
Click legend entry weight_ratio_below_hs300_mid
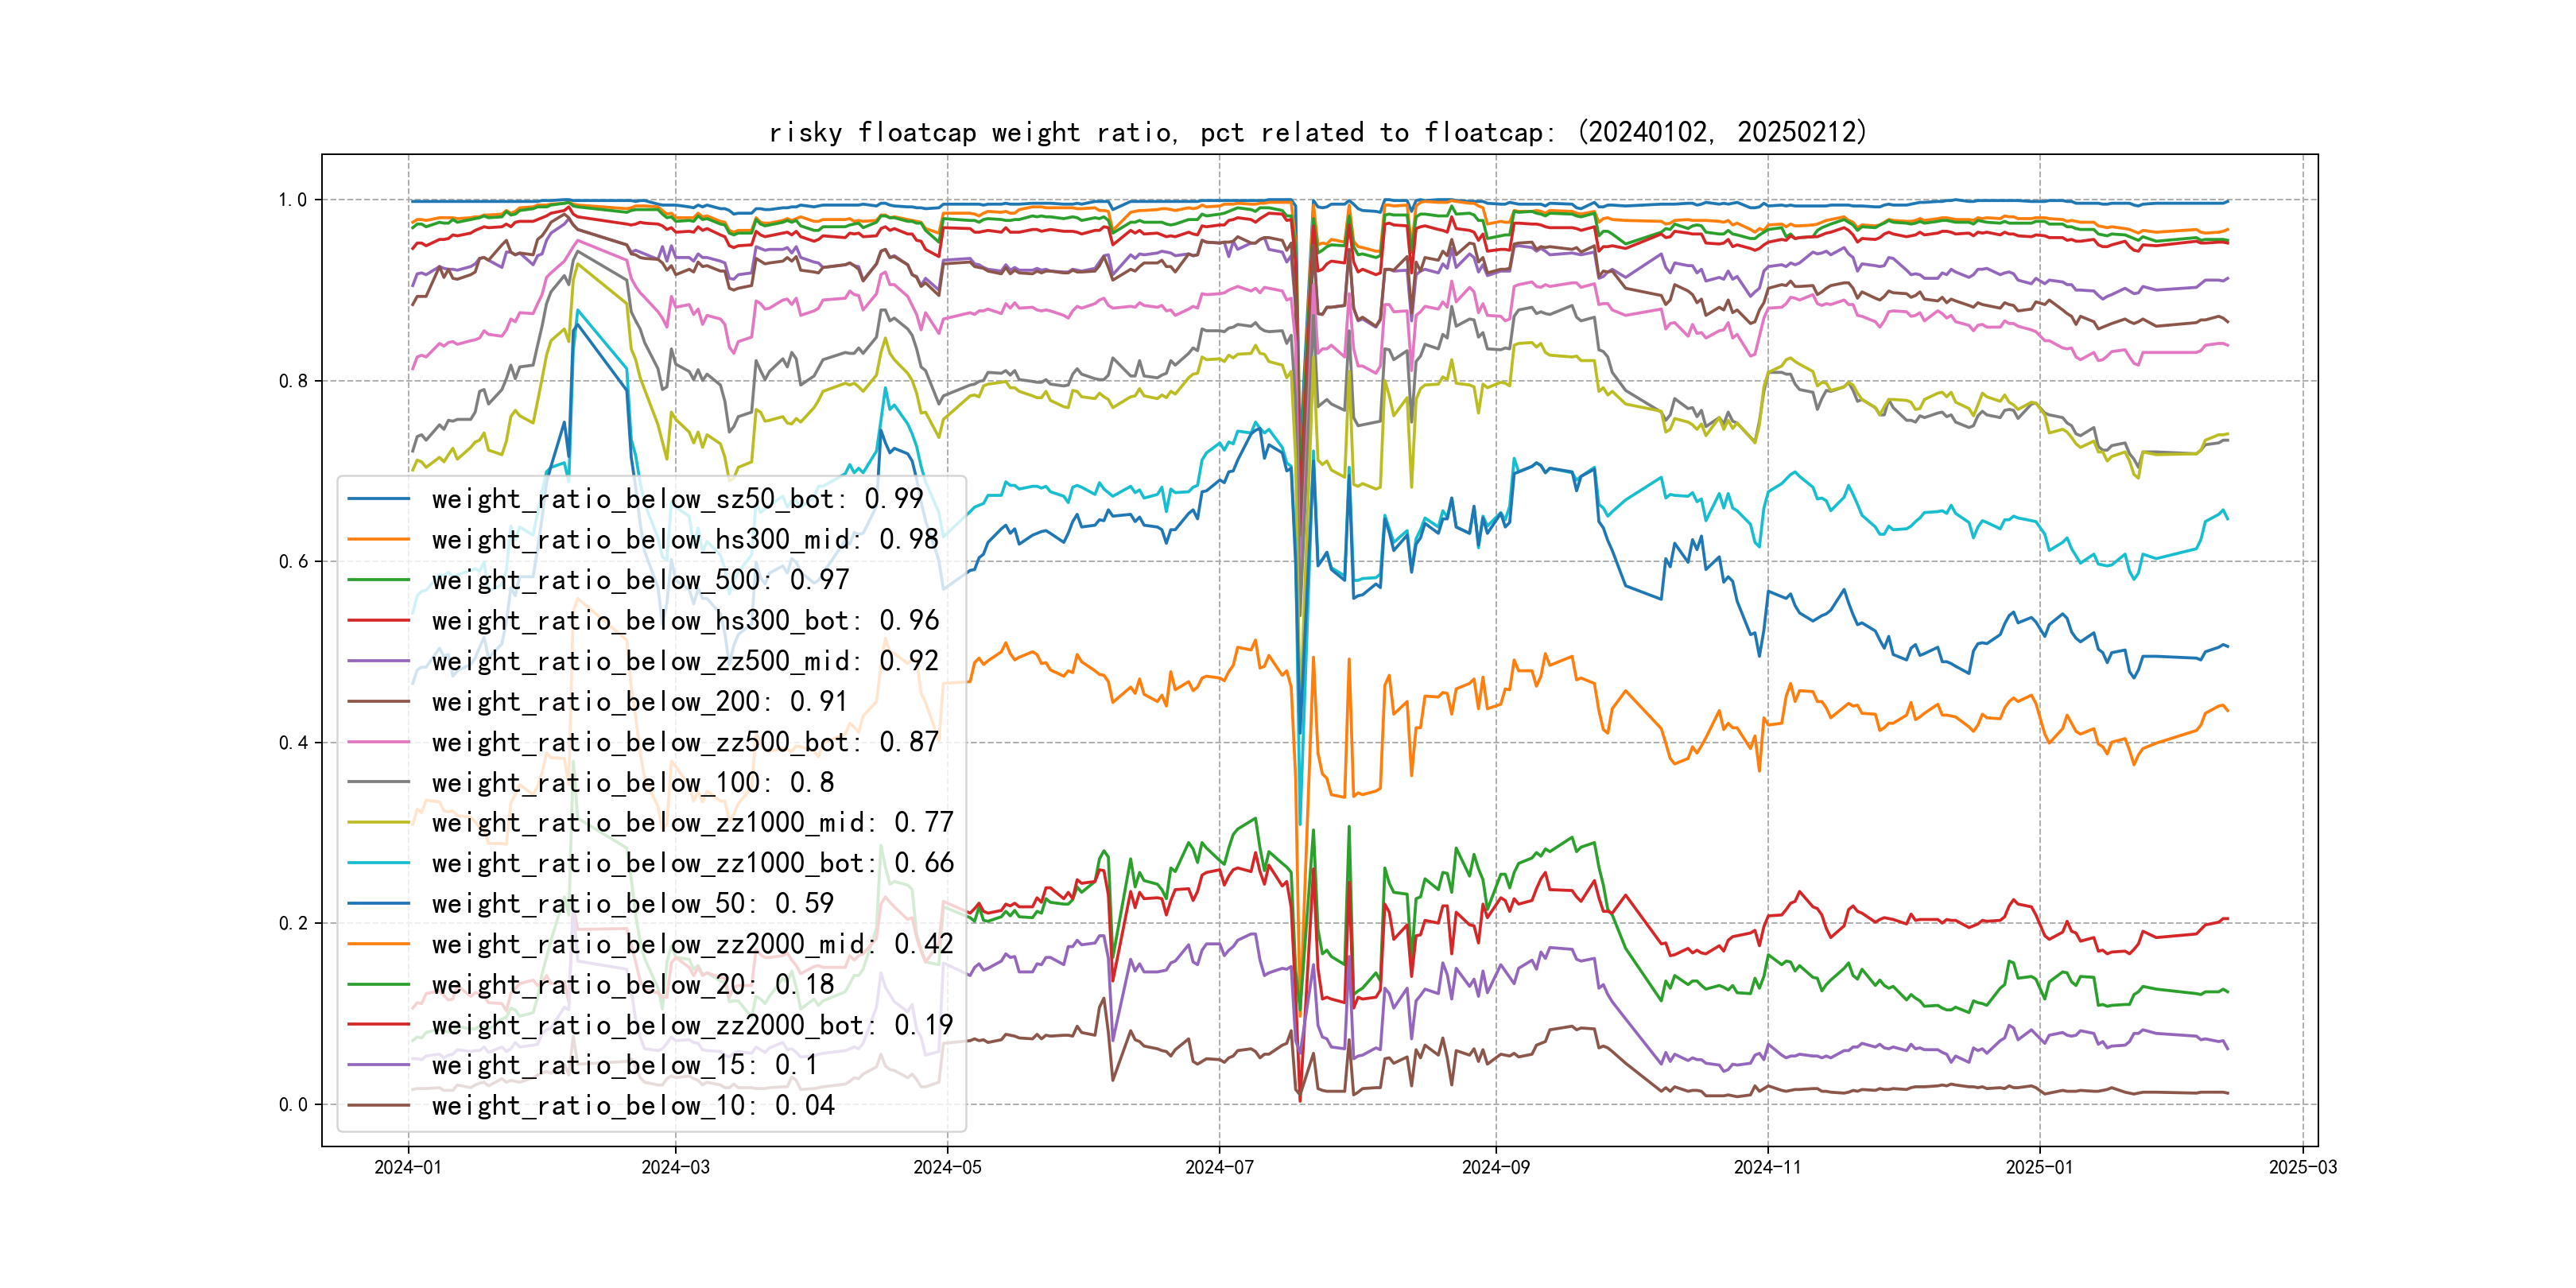click(684, 540)
